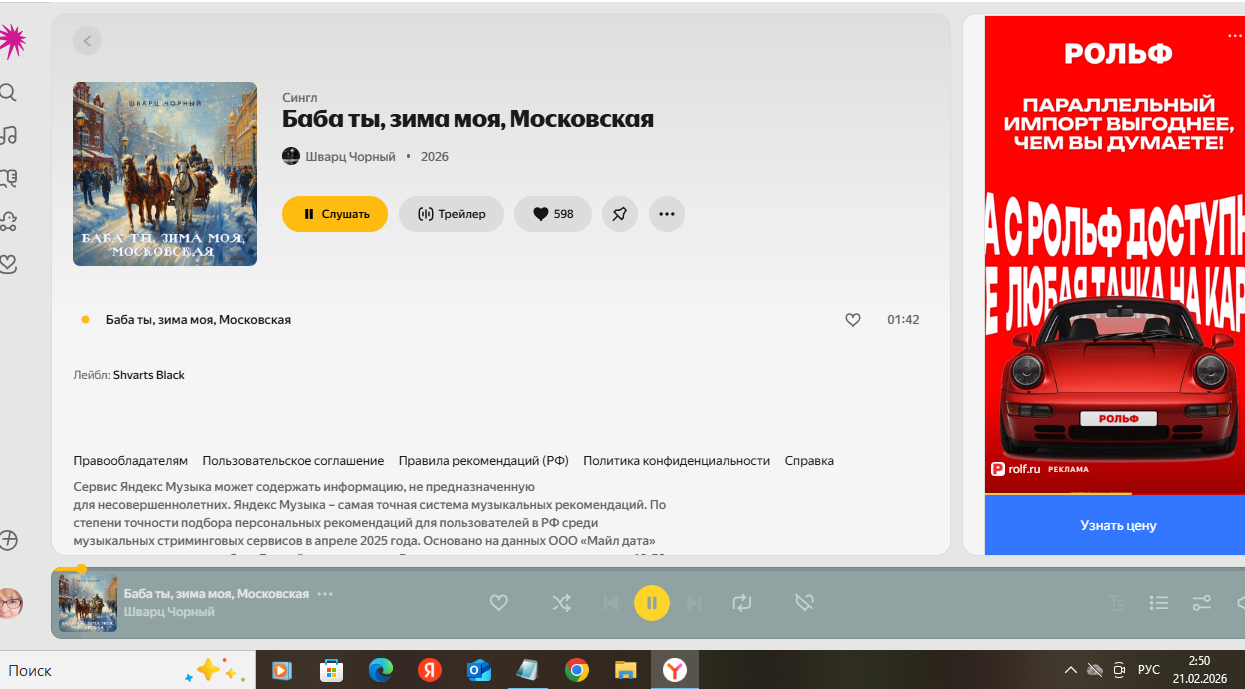Launch Microsoft Edge from the taskbar
1245x689 pixels.
coord(381,670)
